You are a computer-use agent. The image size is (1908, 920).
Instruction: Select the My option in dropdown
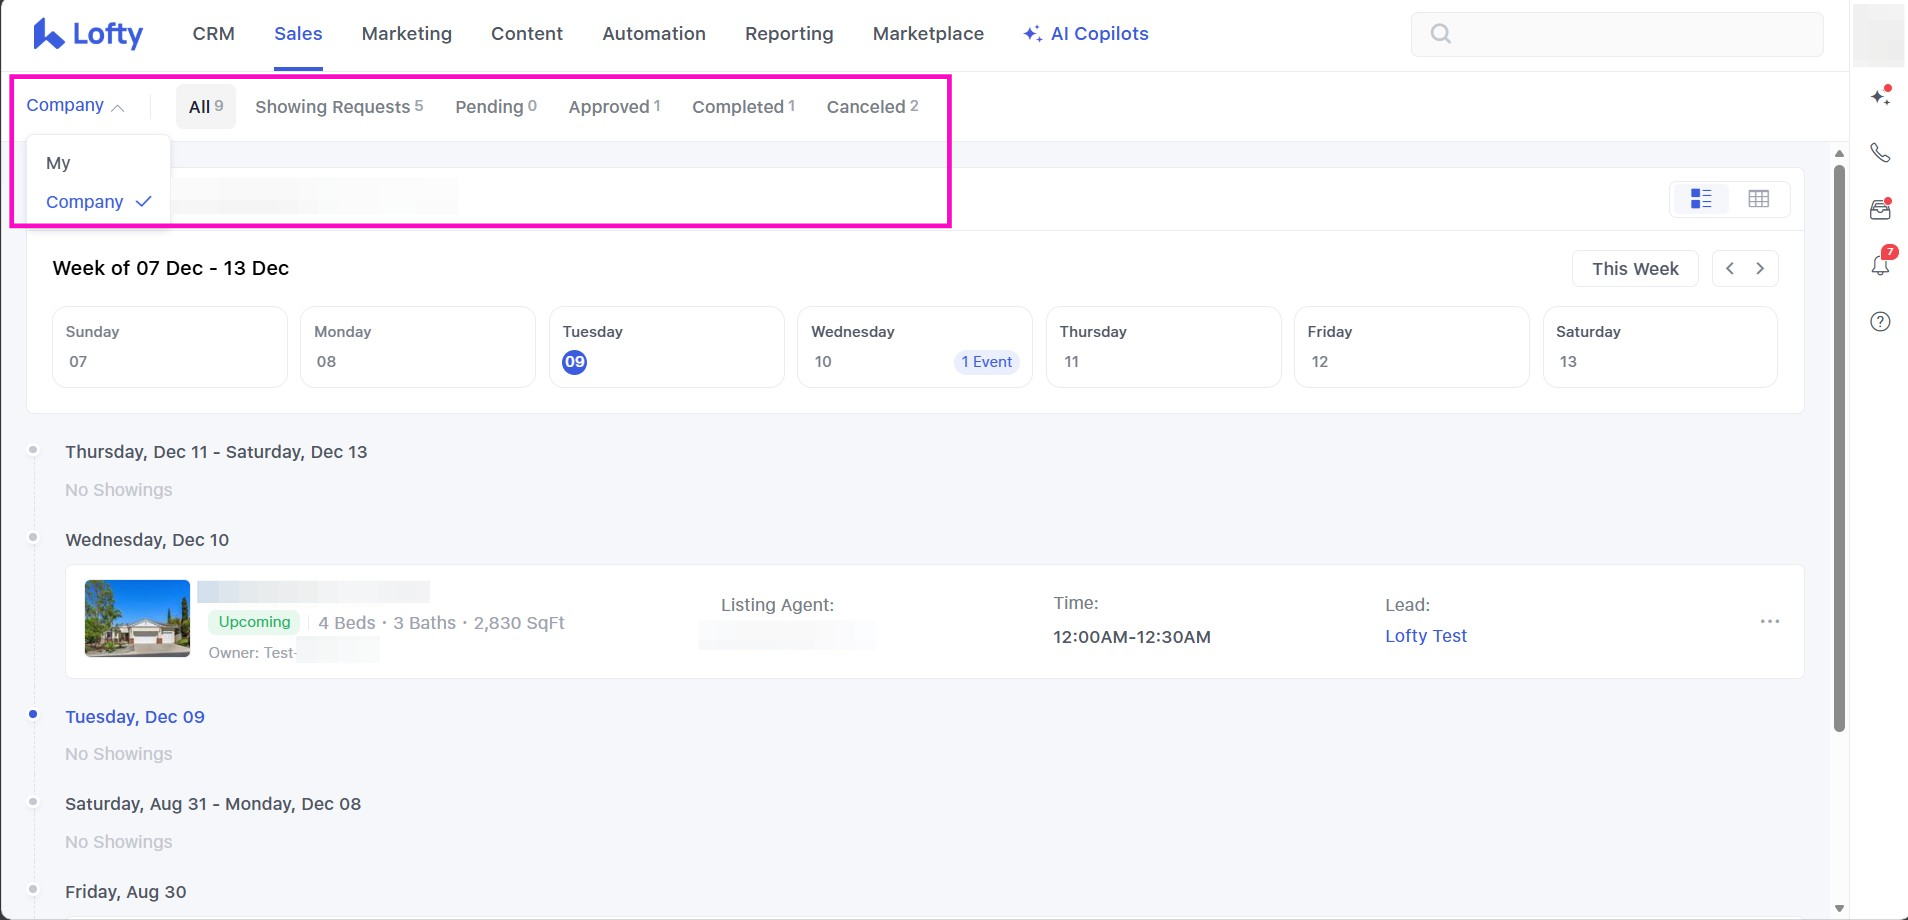point(59,163)
